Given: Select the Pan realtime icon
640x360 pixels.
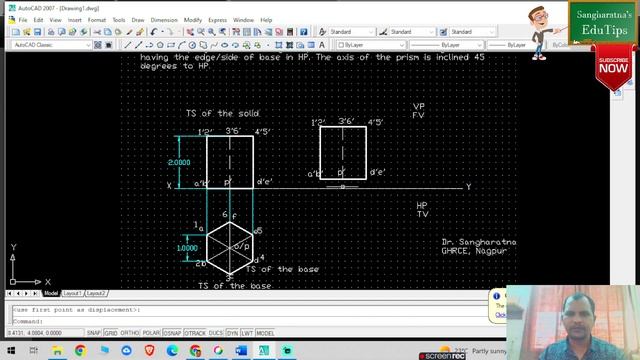Looking at the screenshot, I should [x=190, y=32].
